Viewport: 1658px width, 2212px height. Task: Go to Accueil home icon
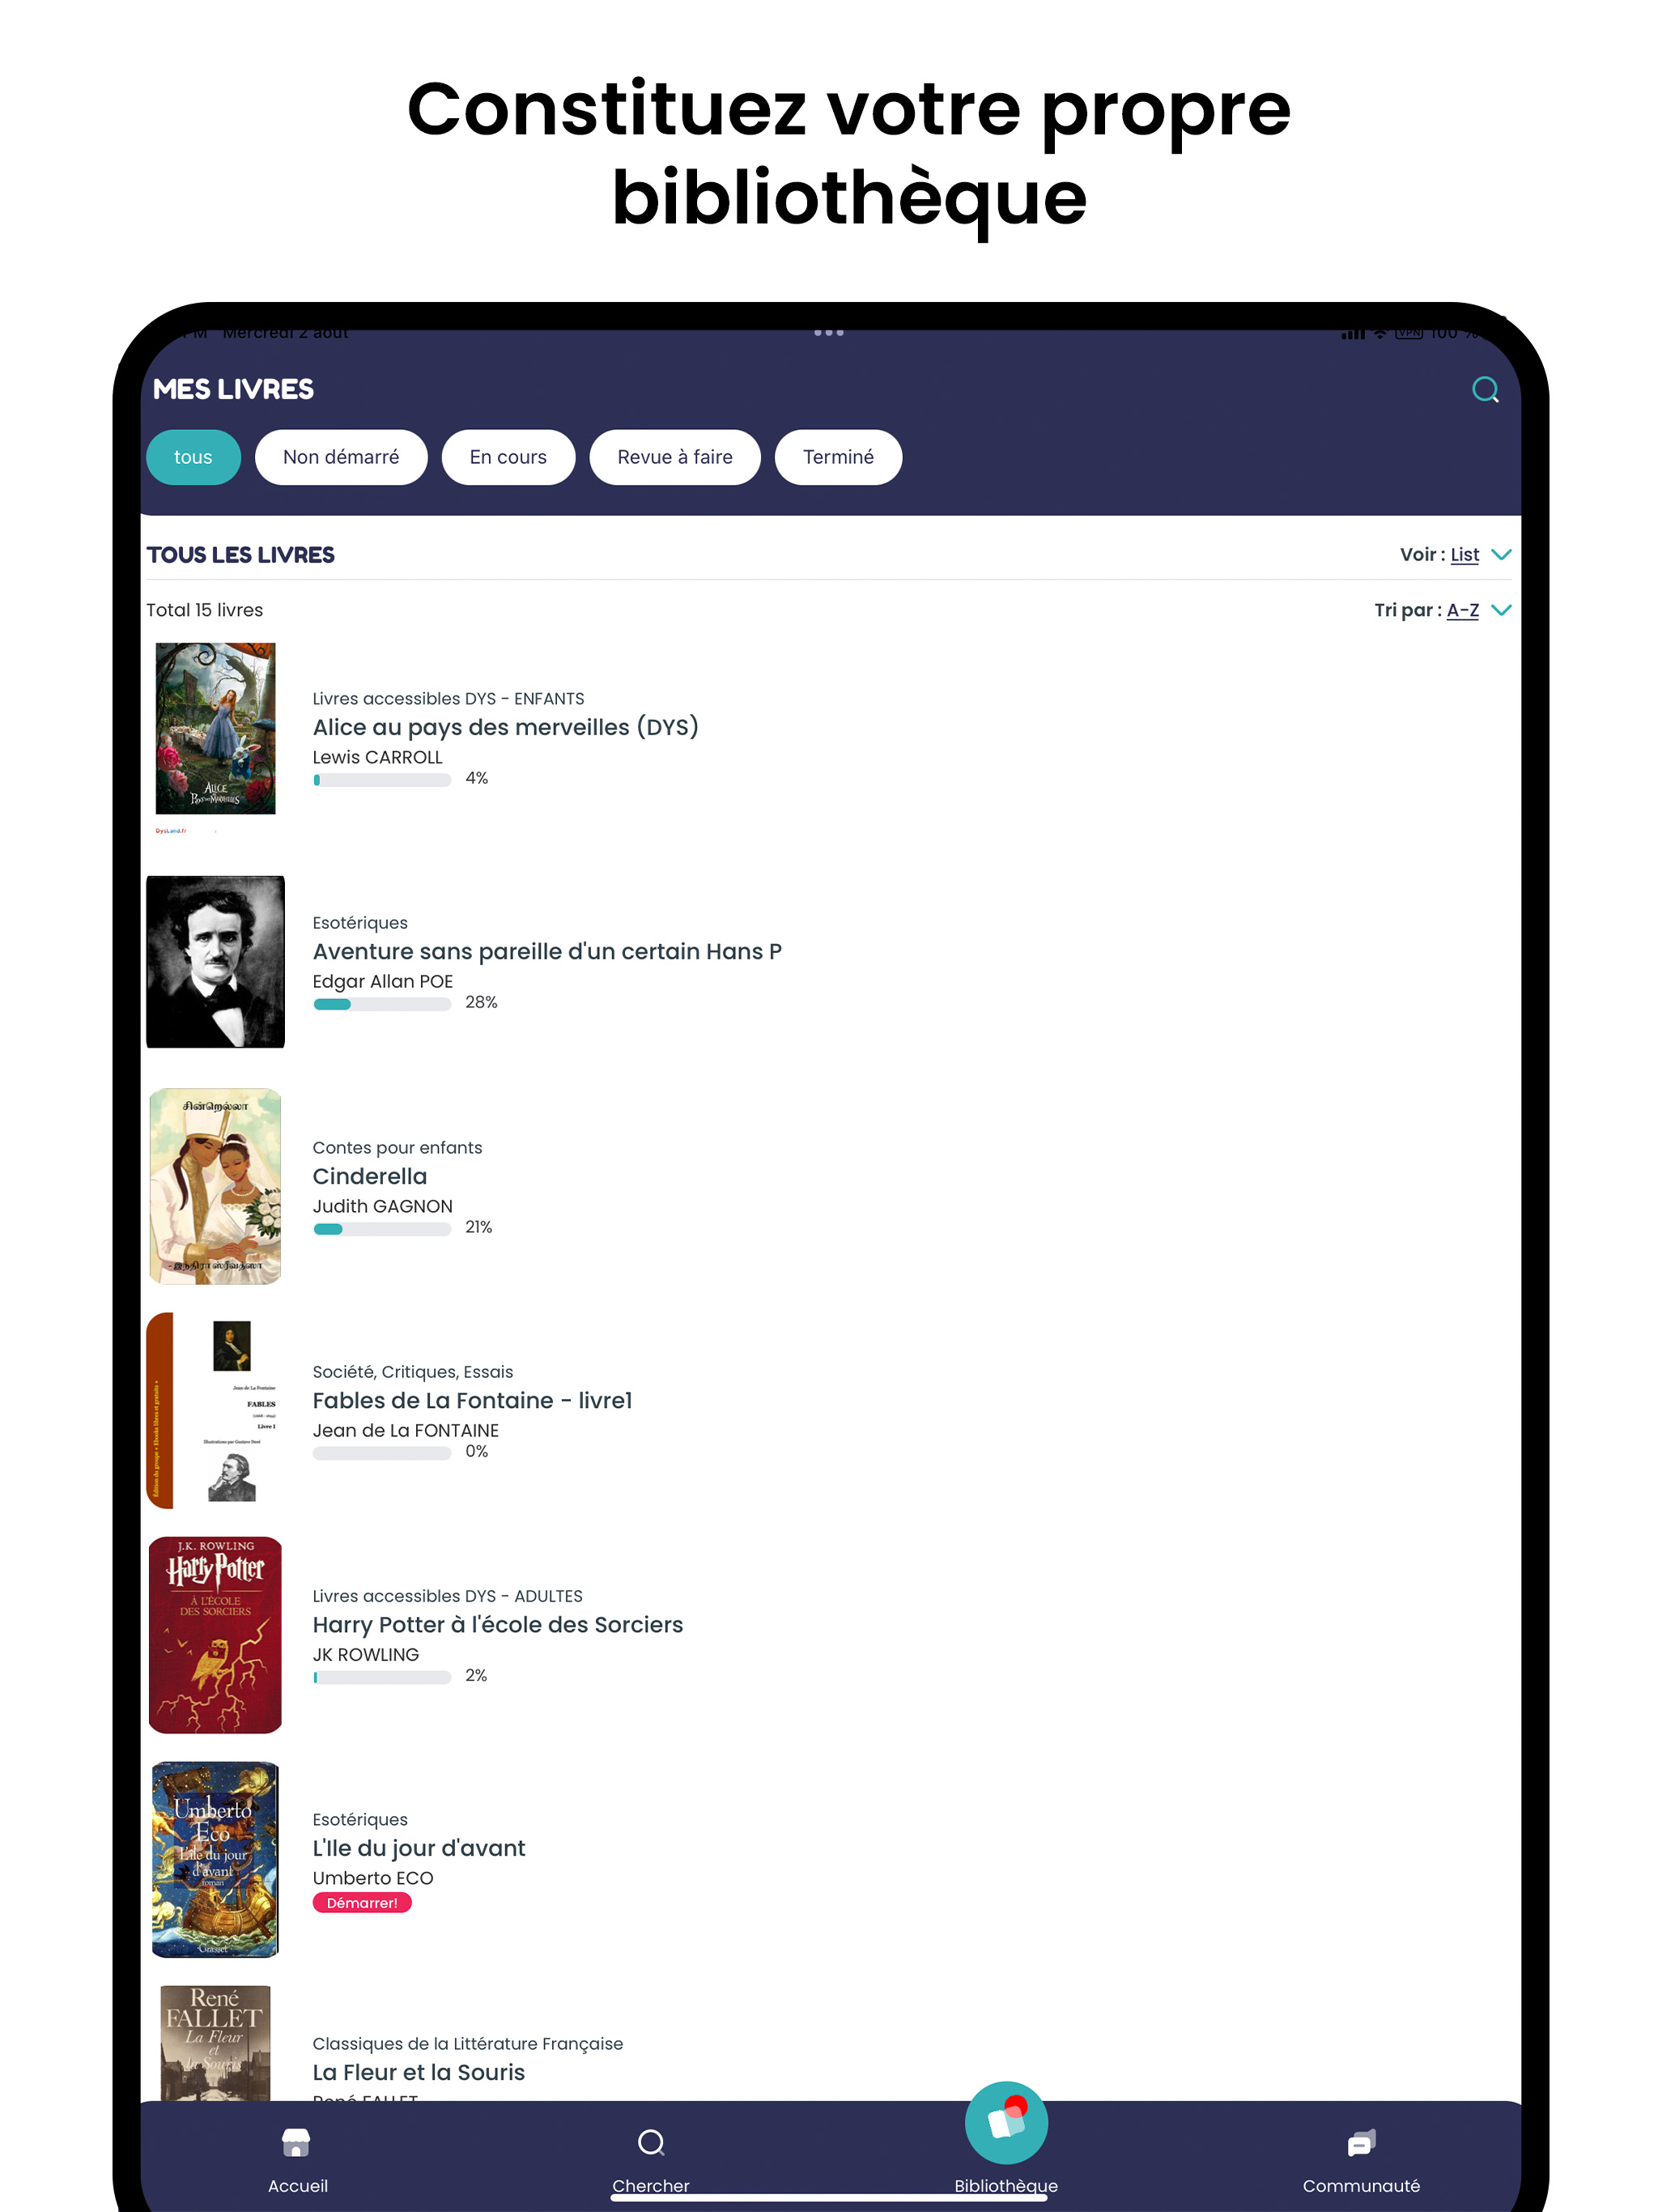click(296, 2142)
